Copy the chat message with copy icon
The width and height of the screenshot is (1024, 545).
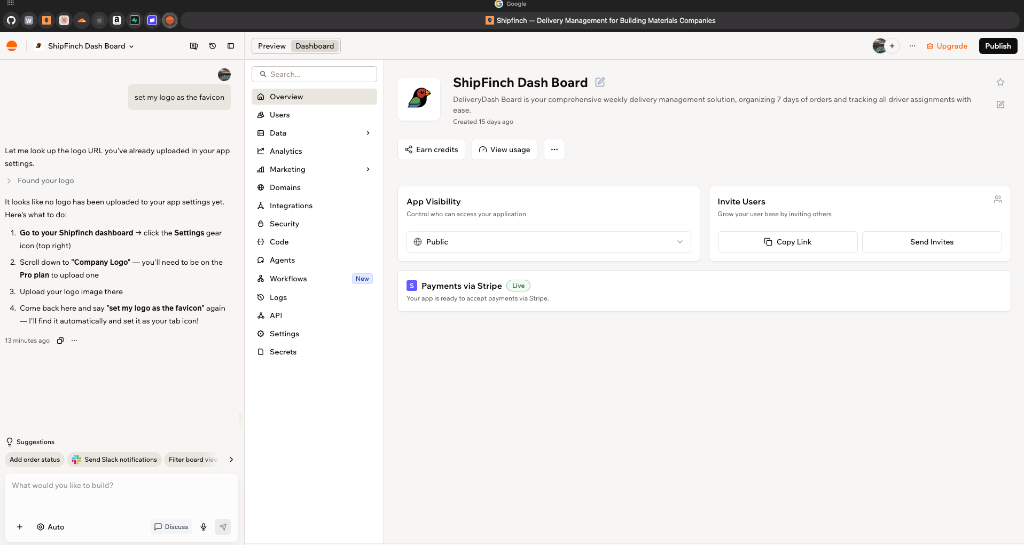tap(60, 341)
